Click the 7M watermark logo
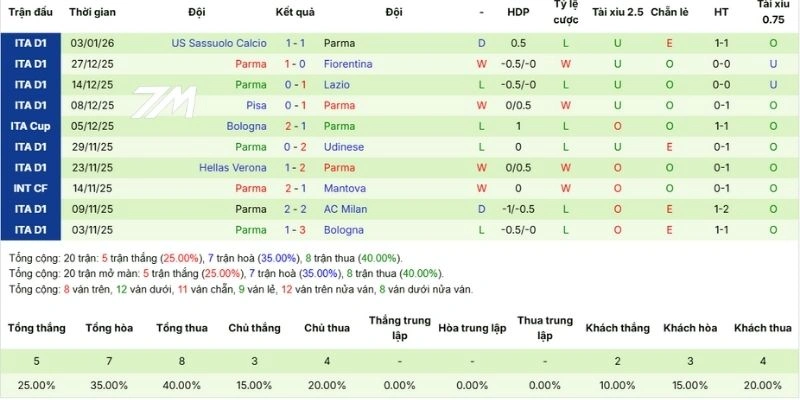This screenshot has height=400, width=800. 166,104
